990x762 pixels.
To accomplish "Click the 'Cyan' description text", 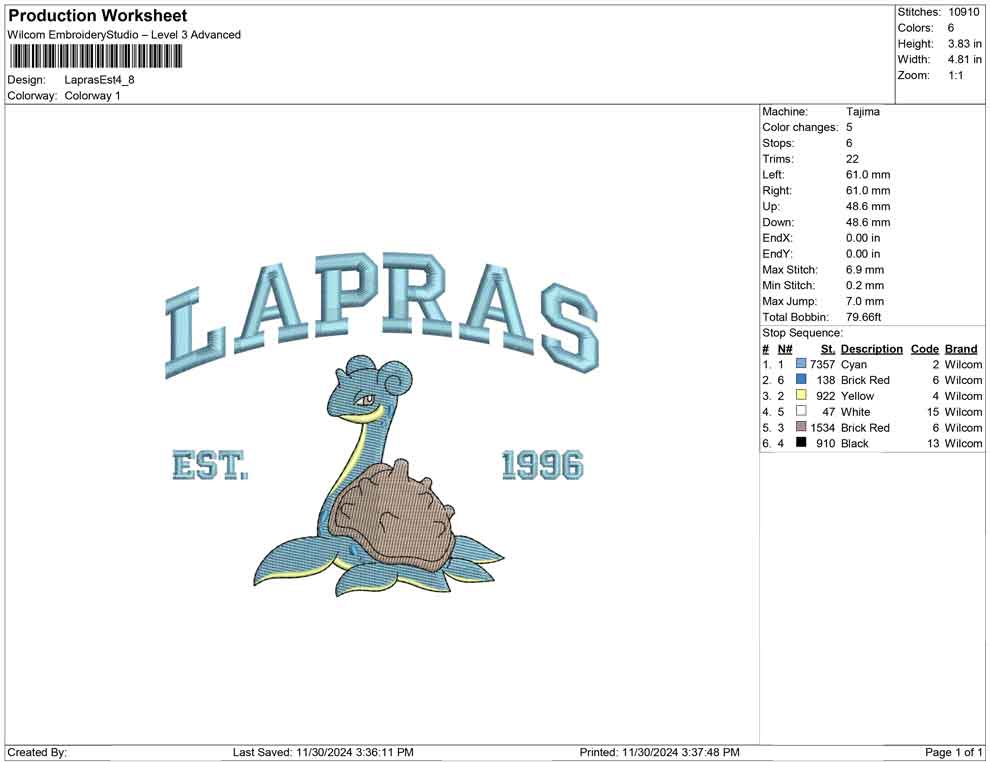I will coord(854,364).
